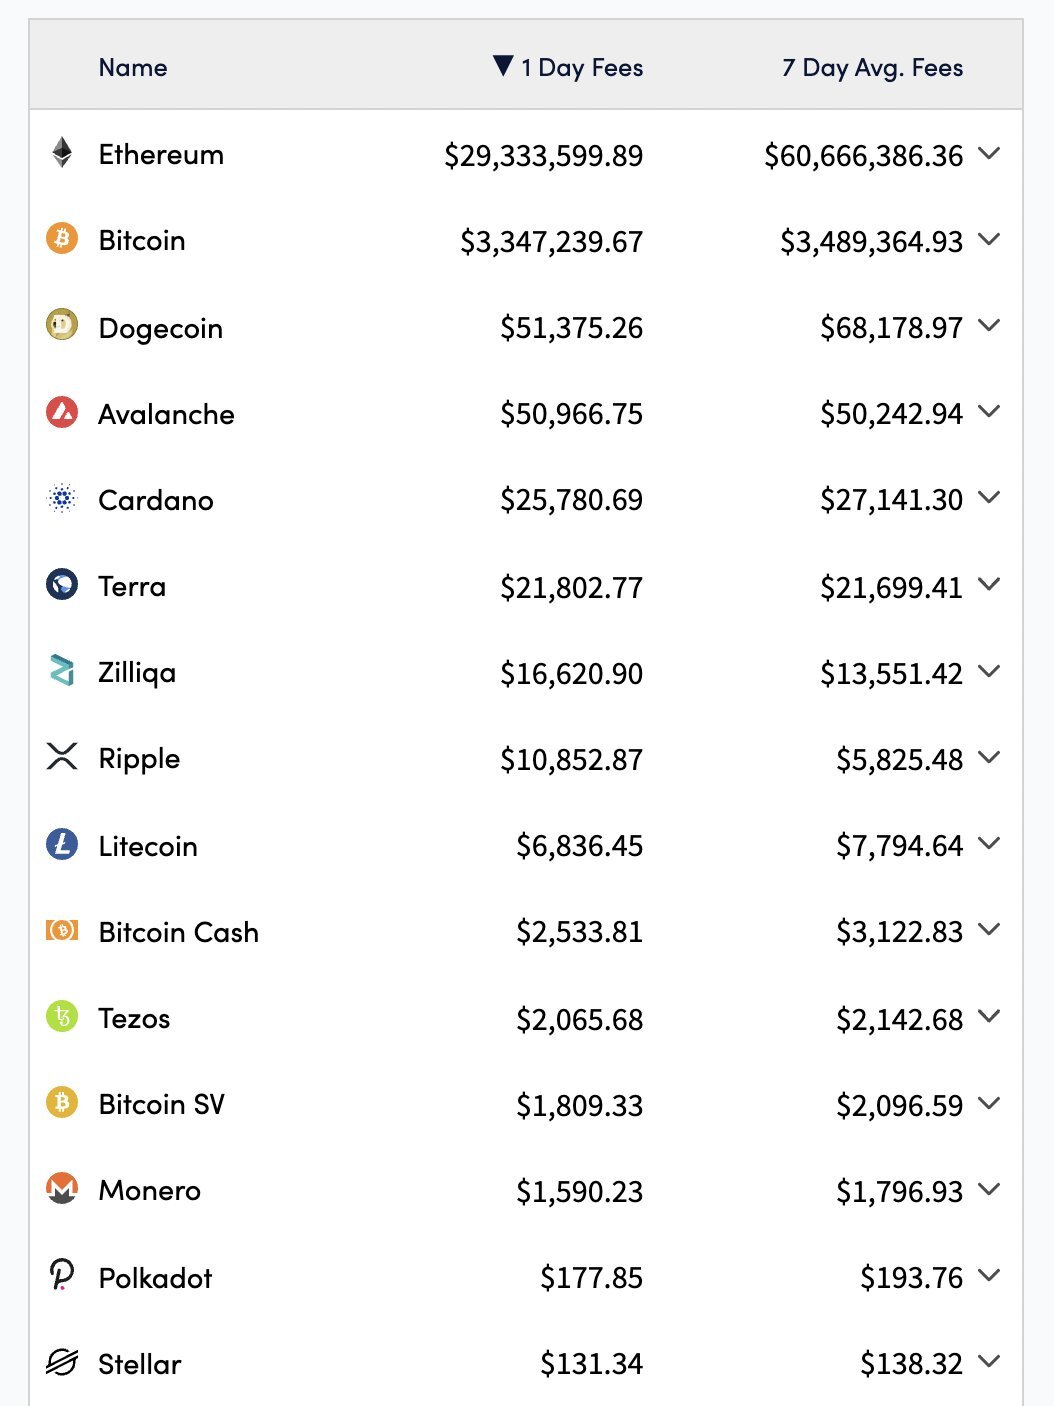Click the Terra globe icon
The height and width of the screenshot is (1406, 1054).
pyautogui.click(x=62, y=584)
